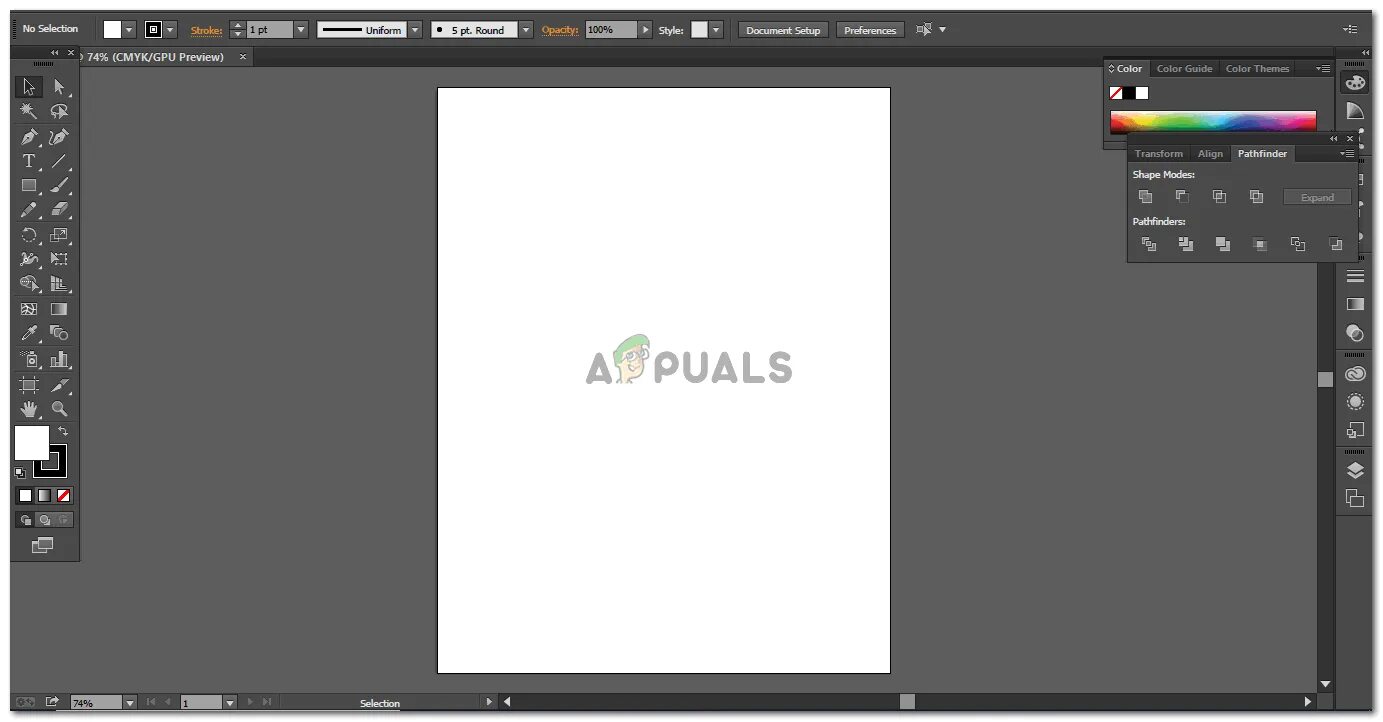1383x722 pixels.
Task: Apply the Merge pathfinder
Action: point(1223,244)
